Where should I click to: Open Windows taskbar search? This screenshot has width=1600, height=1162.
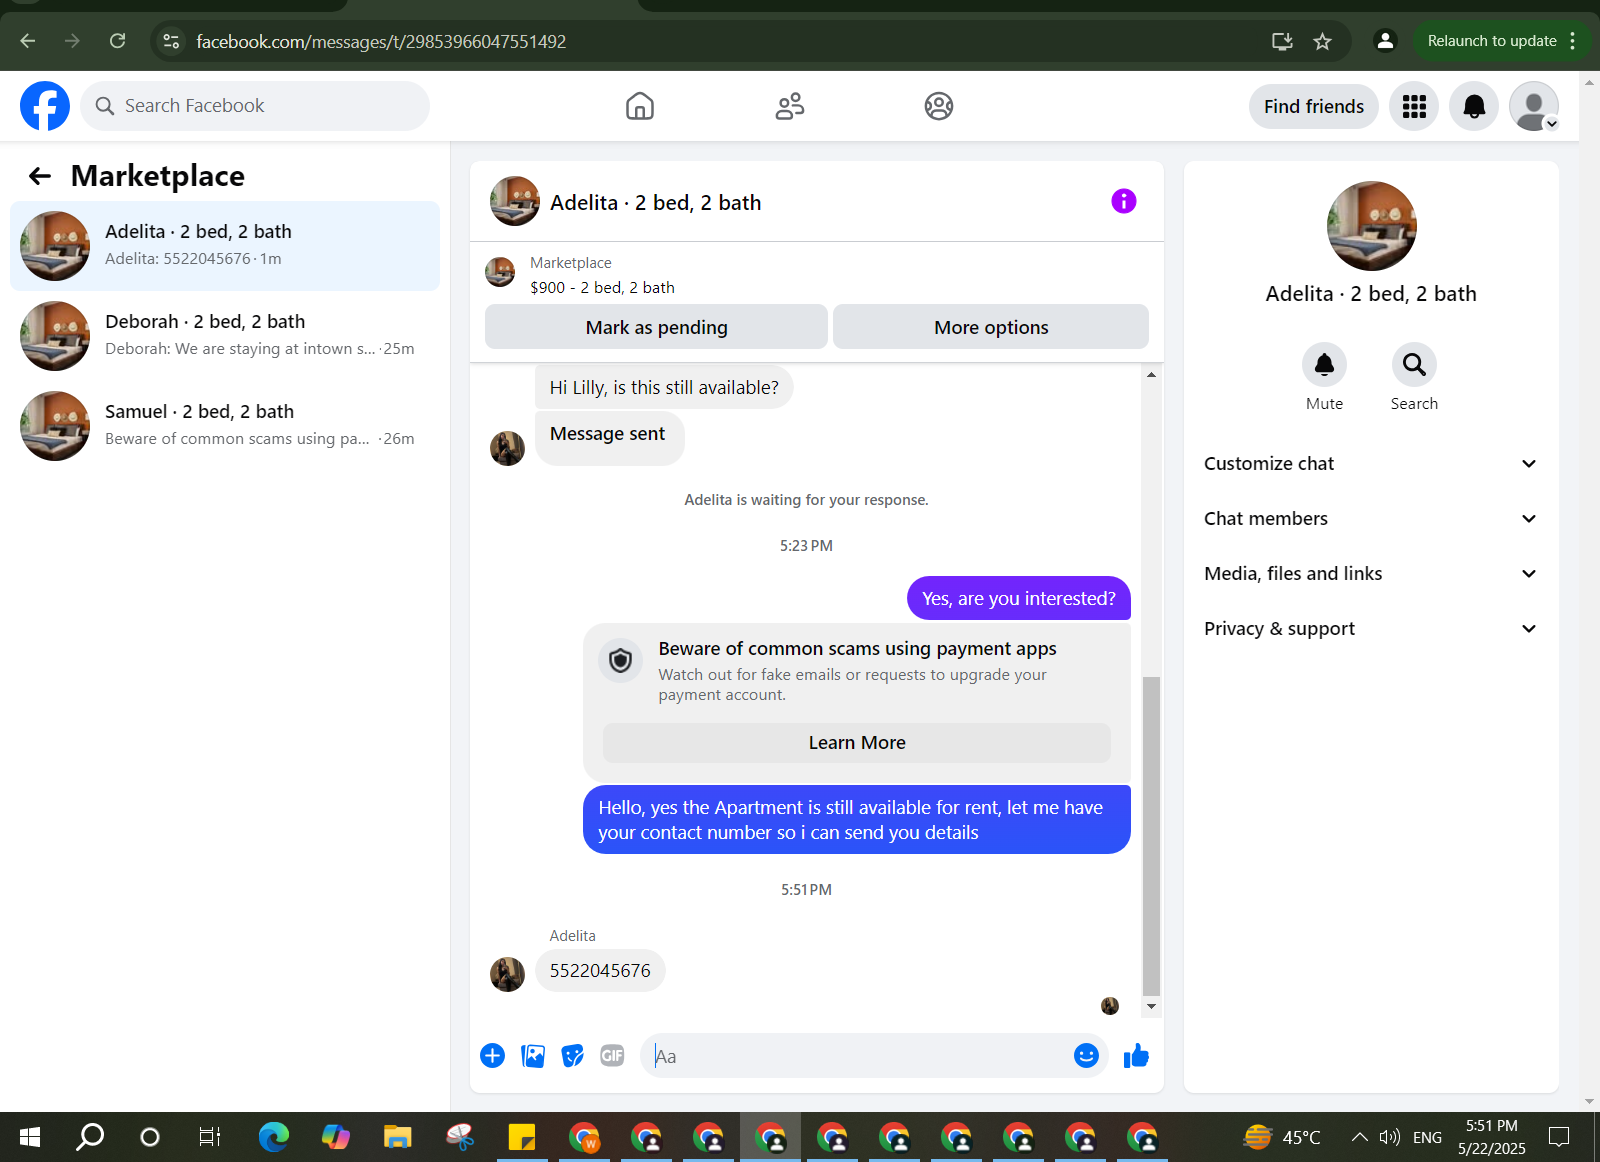pyautogui.click(x=90, y=1137)
